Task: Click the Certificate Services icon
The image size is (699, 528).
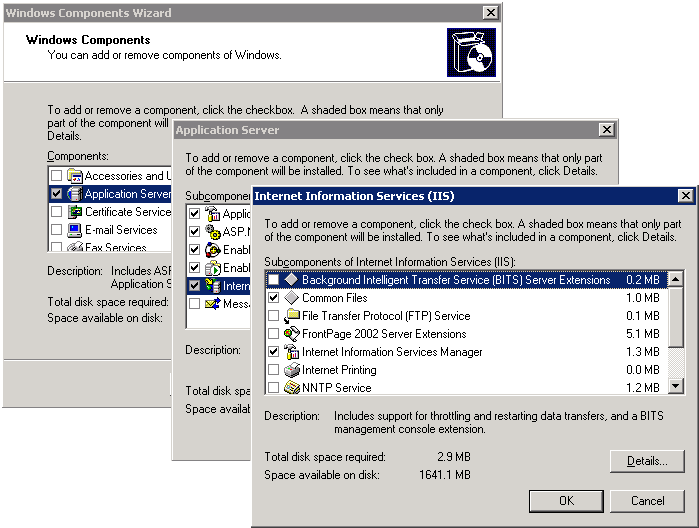Action: [x=74, y=212]
